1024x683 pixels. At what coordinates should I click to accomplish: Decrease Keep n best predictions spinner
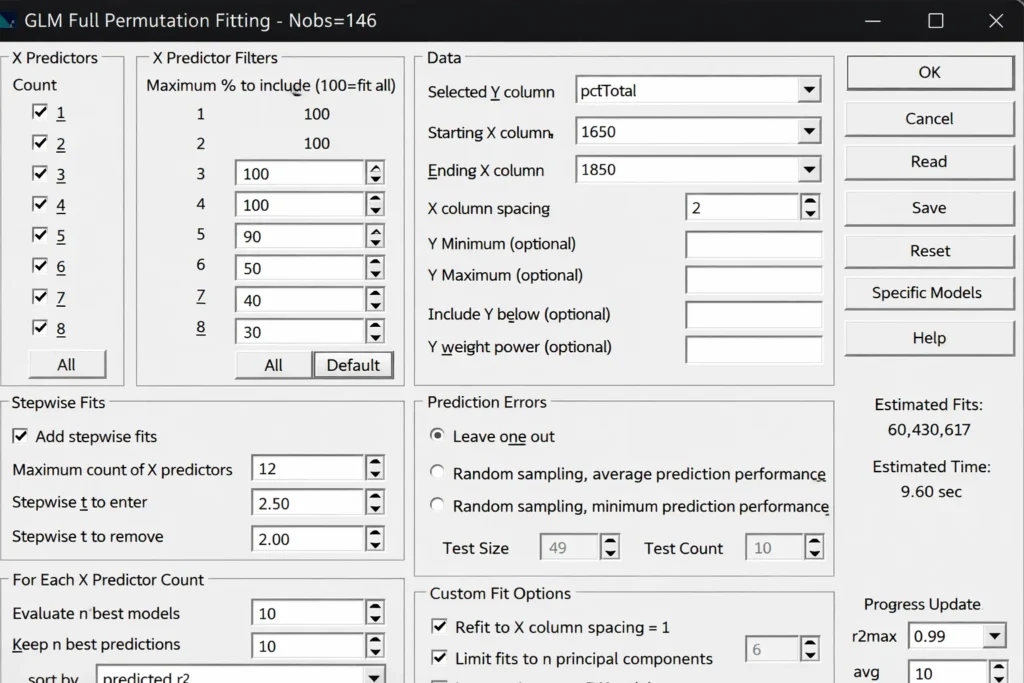pyautogui.click(x=375, y=652)
